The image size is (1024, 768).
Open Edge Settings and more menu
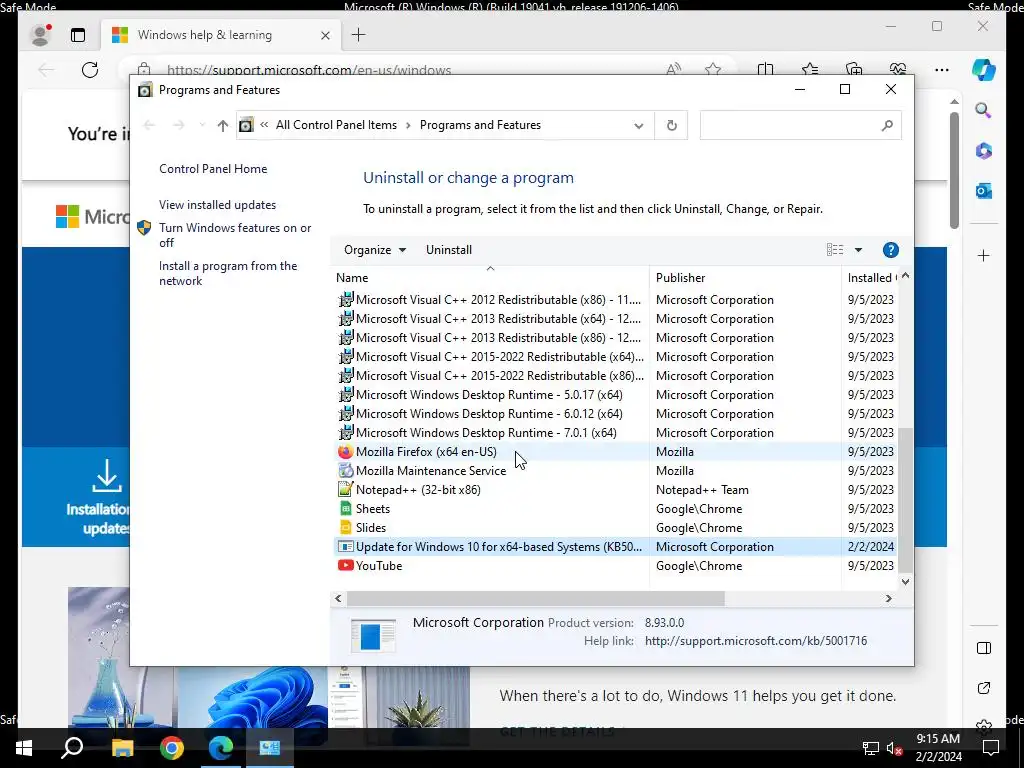[x=941, y=69]
